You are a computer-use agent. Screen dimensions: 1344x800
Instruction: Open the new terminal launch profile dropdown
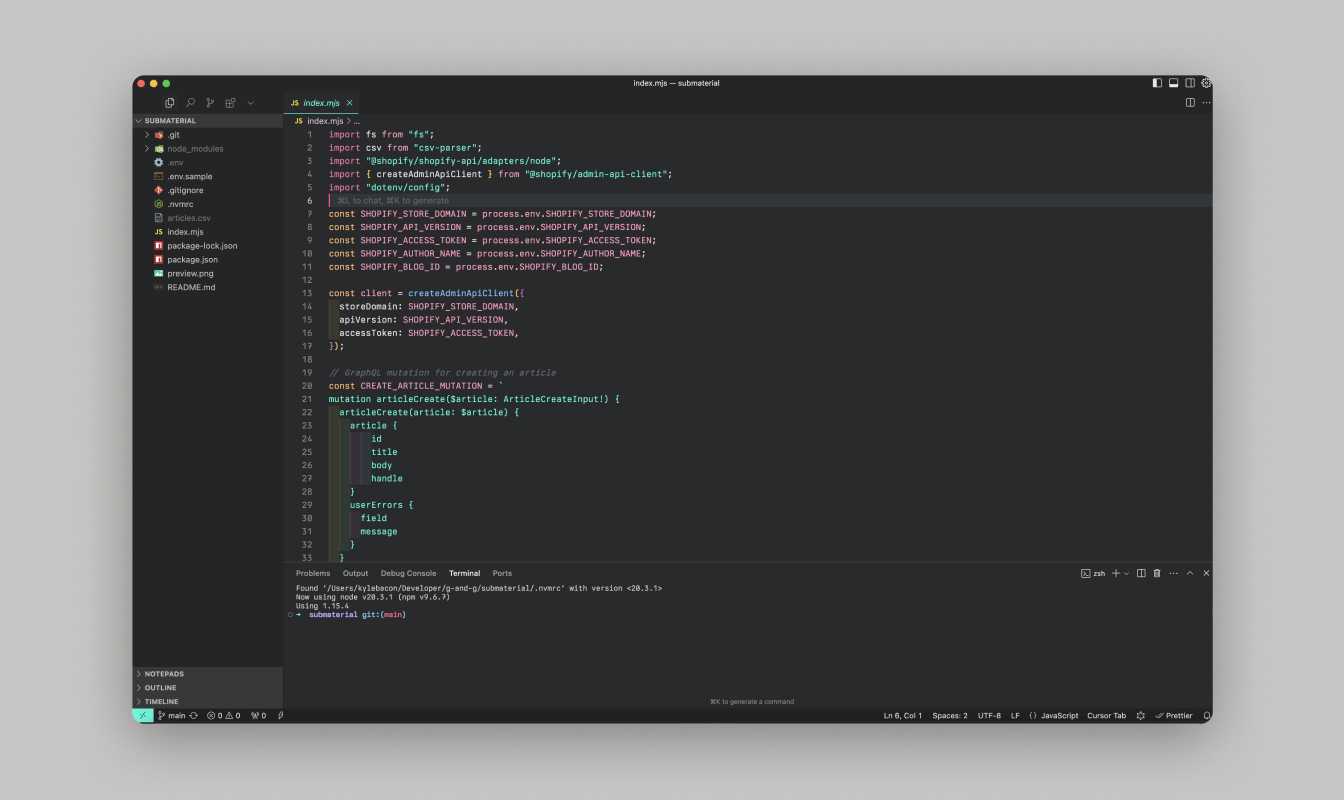(1127, 573)
